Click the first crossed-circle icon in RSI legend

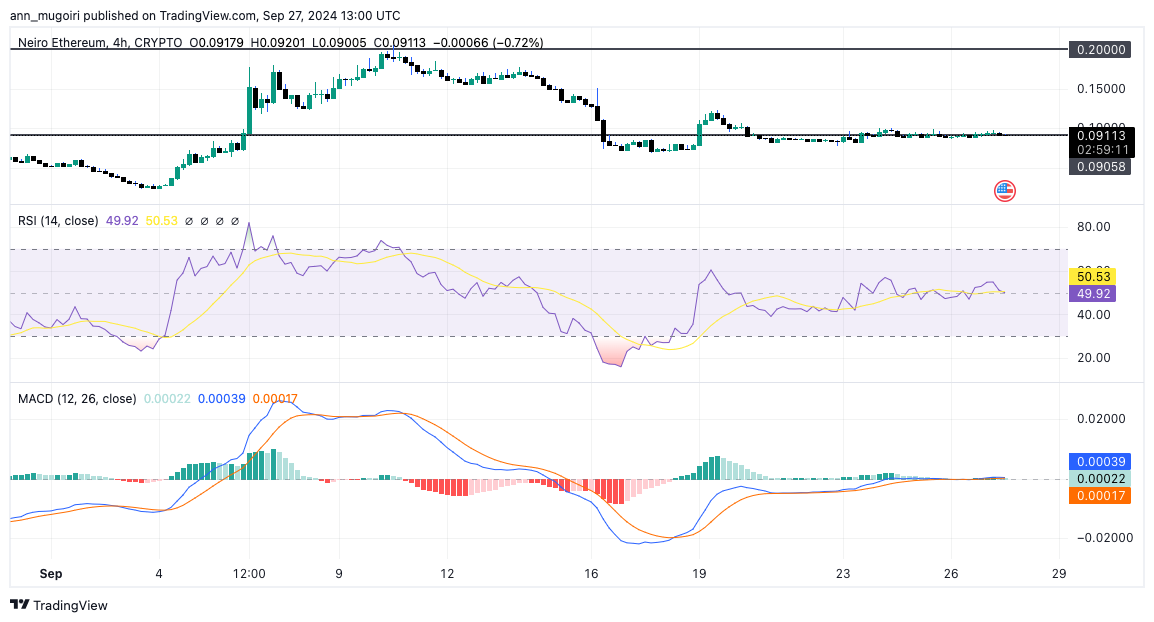click(189, 221)
